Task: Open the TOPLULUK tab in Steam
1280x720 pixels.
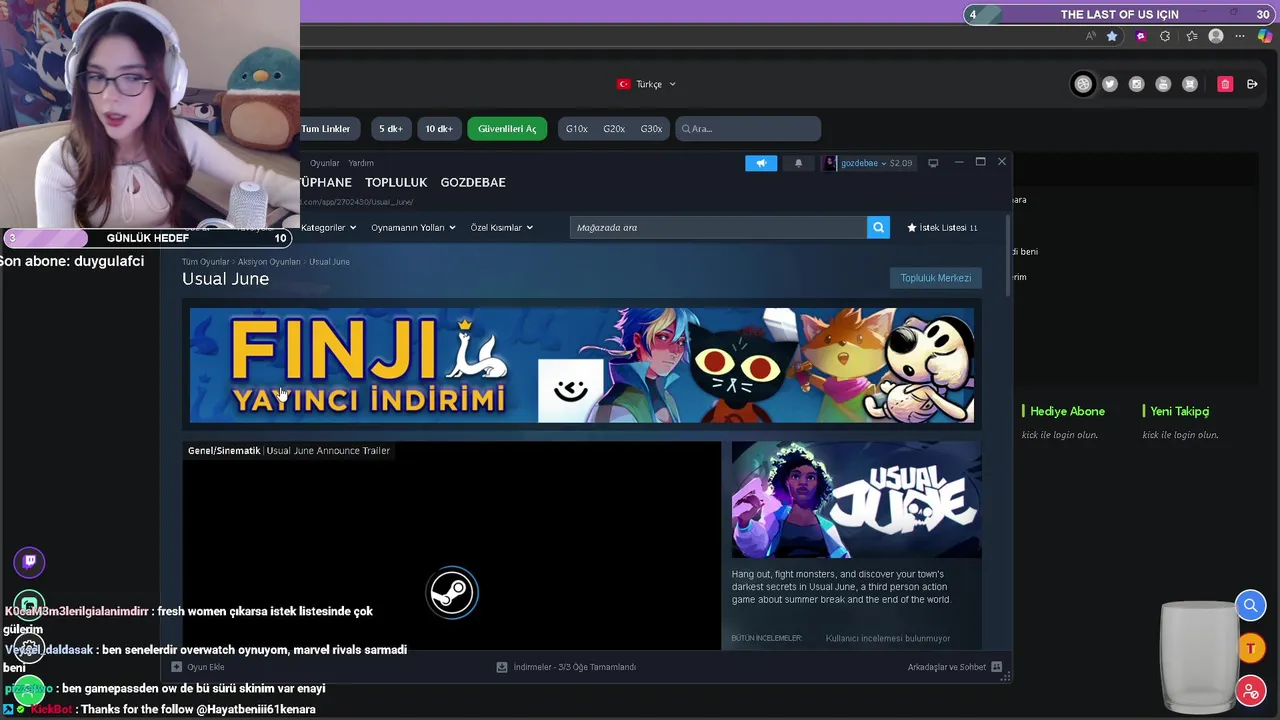Action: 396,182
